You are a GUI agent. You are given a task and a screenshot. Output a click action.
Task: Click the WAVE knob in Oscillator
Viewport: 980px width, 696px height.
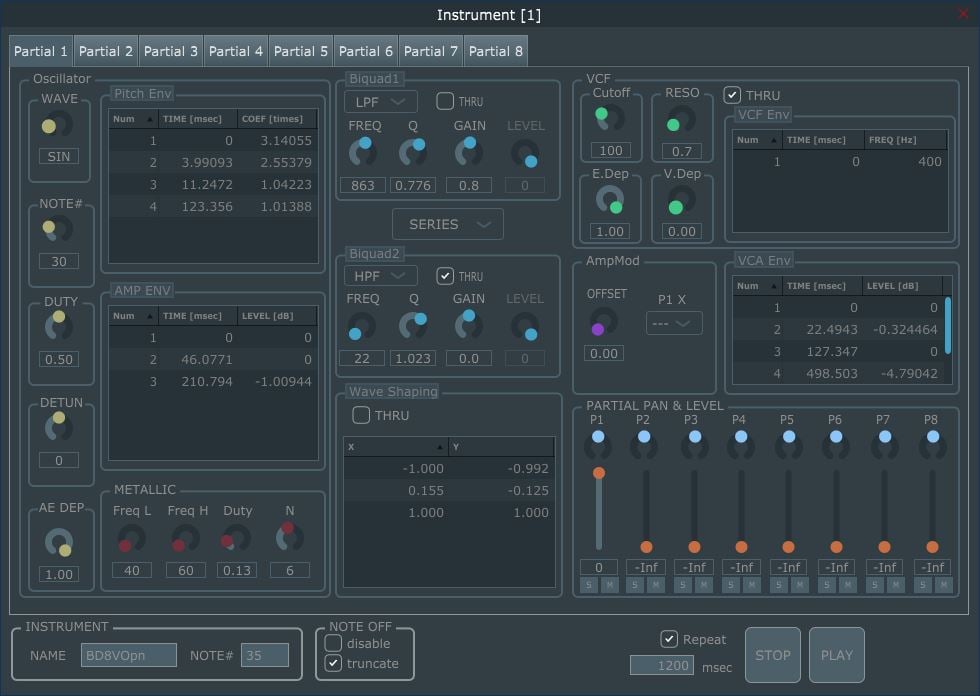(58, 125)
